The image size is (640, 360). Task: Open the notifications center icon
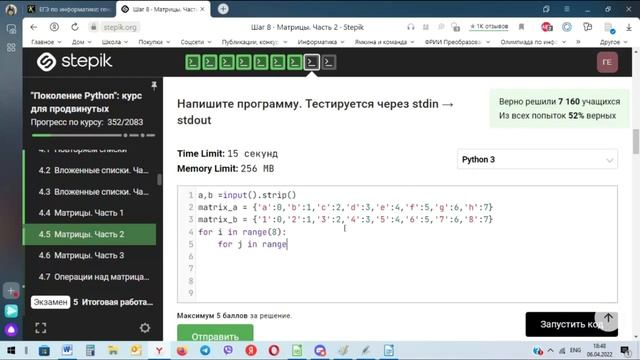click(625, 350)
